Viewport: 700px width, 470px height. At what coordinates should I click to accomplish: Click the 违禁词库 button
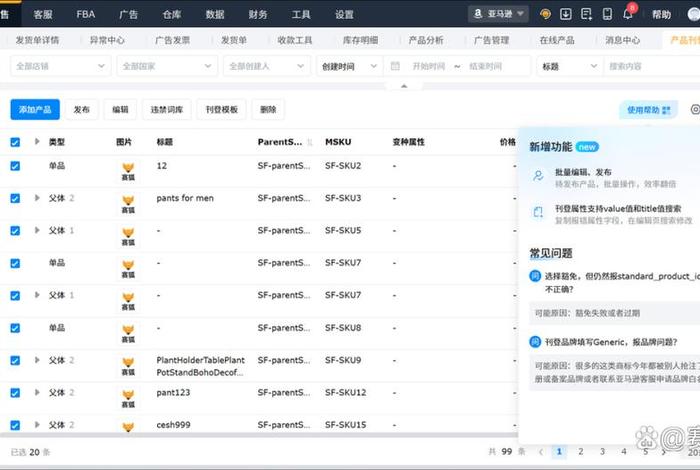click(x=167, y=109)
